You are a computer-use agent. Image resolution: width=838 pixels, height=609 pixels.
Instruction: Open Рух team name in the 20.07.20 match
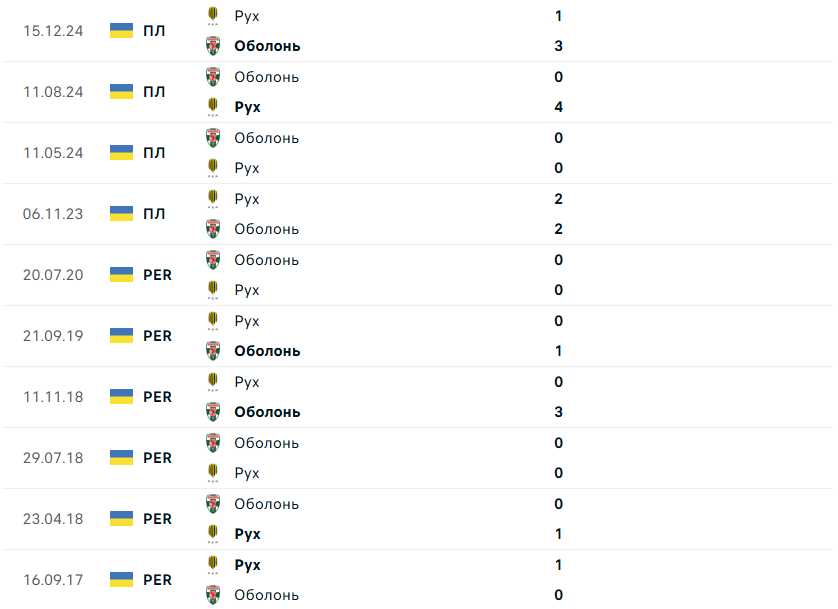[247, 290]
